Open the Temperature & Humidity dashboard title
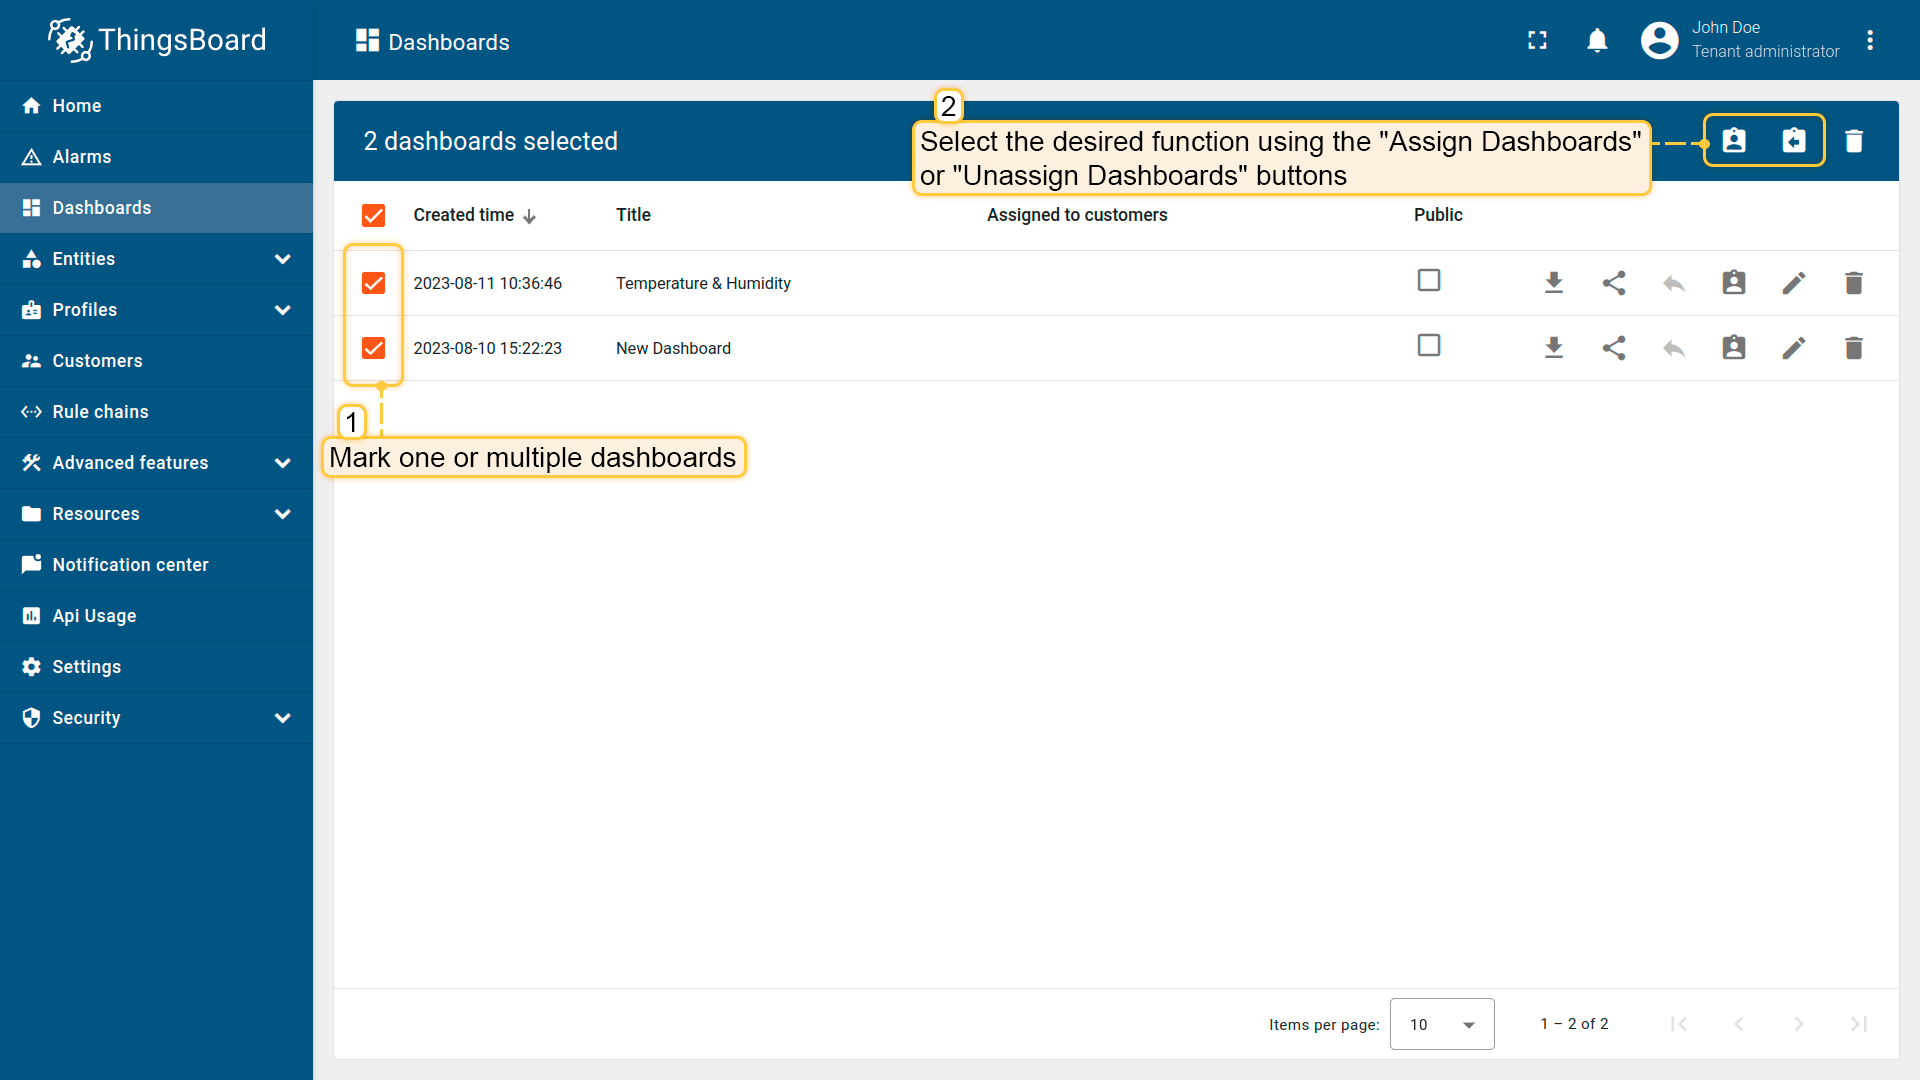Screen dimensions: 1920x1080 [703, 283]
